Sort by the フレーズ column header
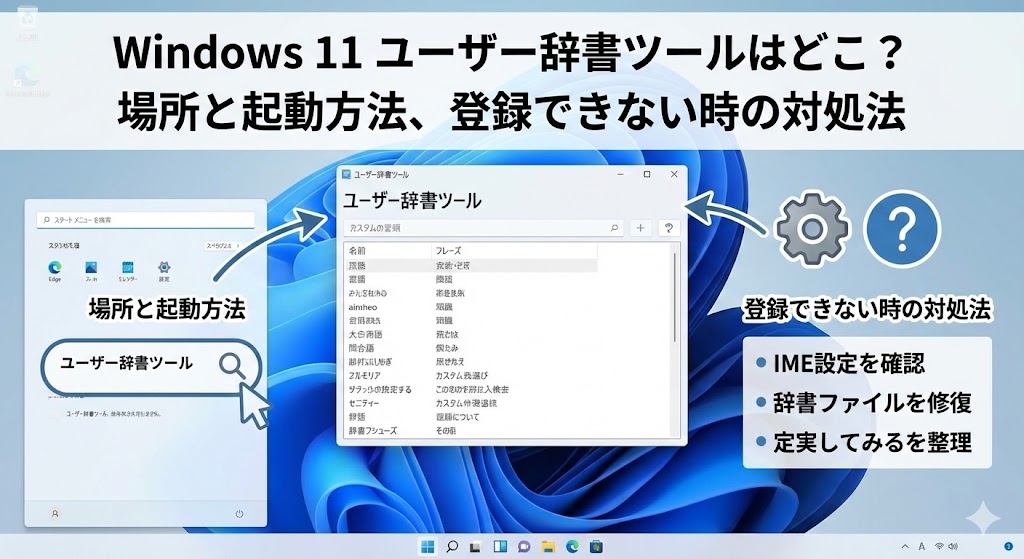 tap(449, 251)
